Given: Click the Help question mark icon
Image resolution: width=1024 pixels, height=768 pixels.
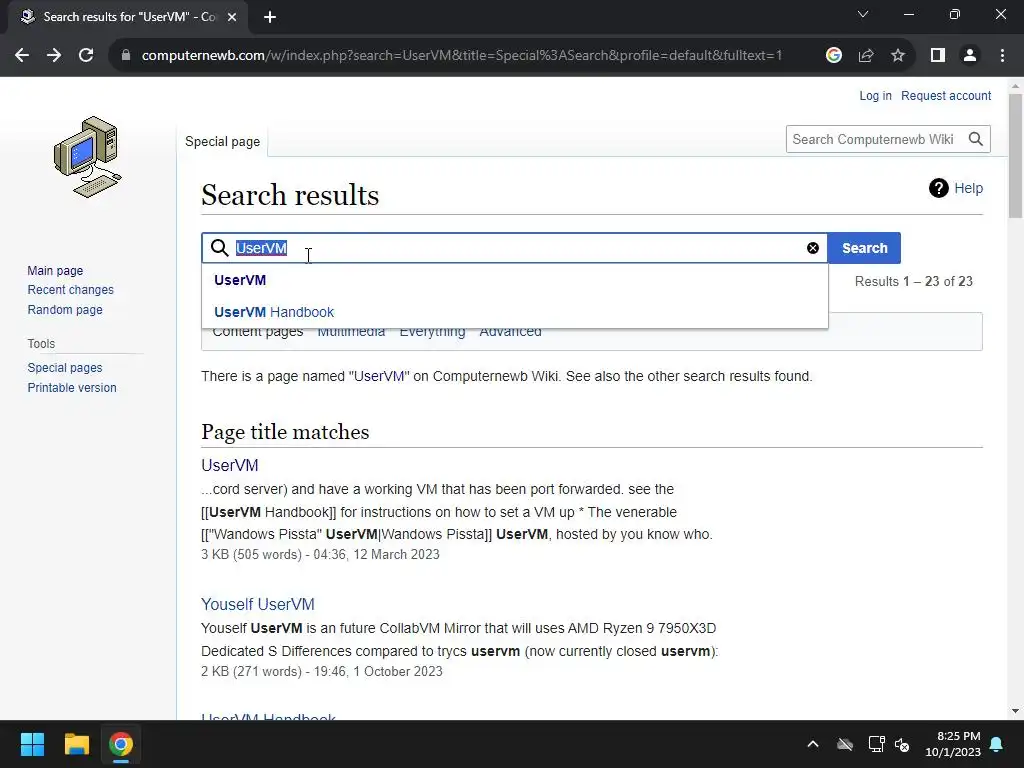Looking at the screenshot, I should 938,188.
